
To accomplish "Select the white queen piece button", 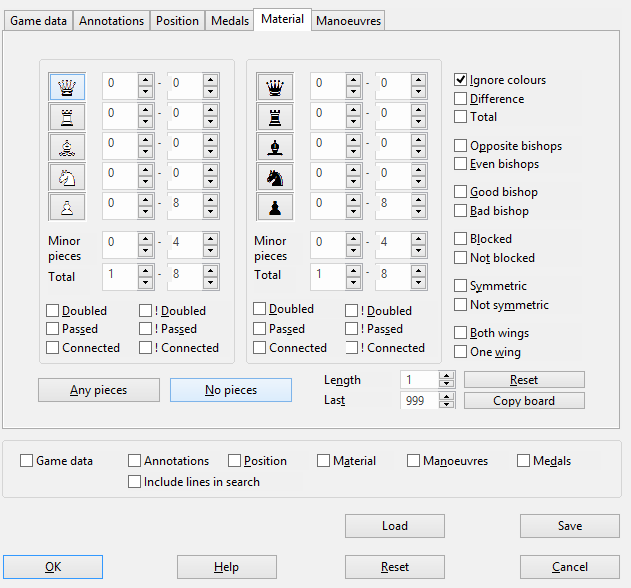I will click(x=67, y=87).
